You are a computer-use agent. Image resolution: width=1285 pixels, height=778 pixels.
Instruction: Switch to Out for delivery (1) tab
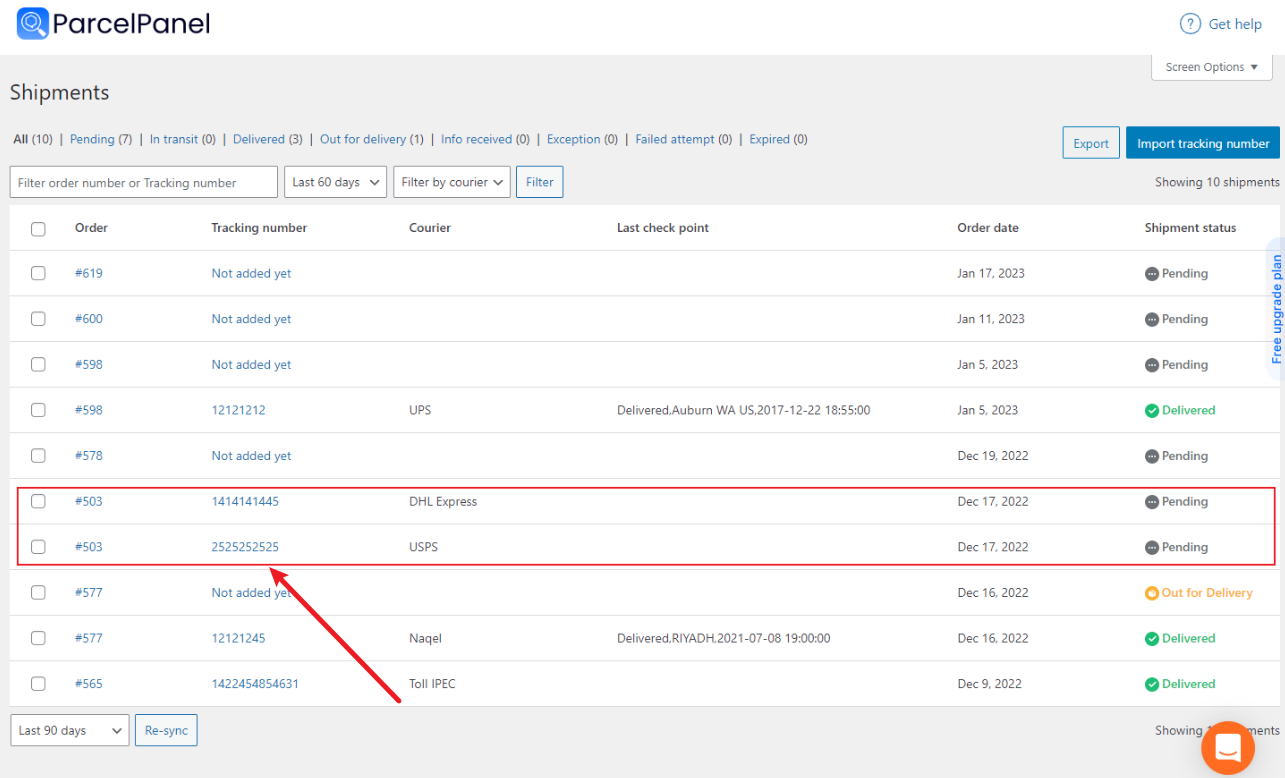372,139
